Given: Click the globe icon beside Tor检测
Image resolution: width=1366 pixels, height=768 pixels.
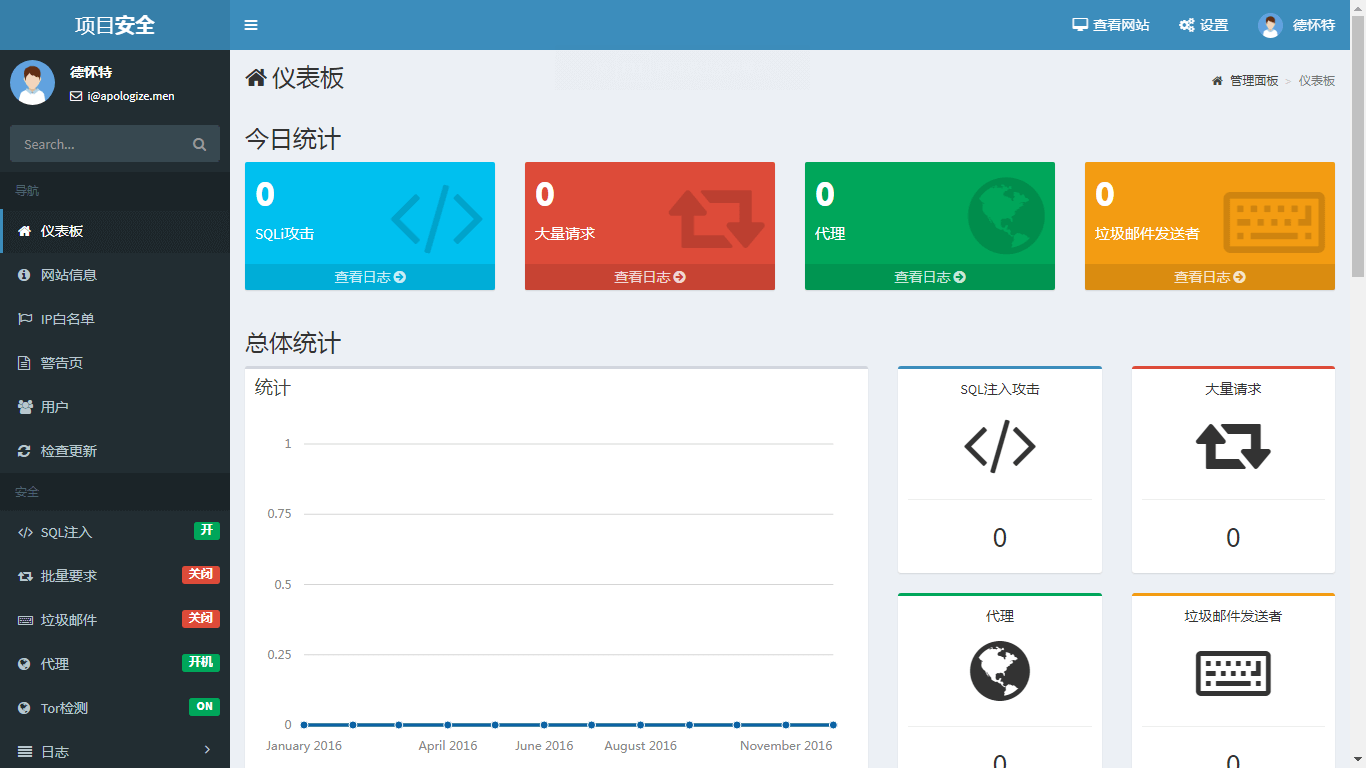Looking at the screenshot, I should point(24,708).
